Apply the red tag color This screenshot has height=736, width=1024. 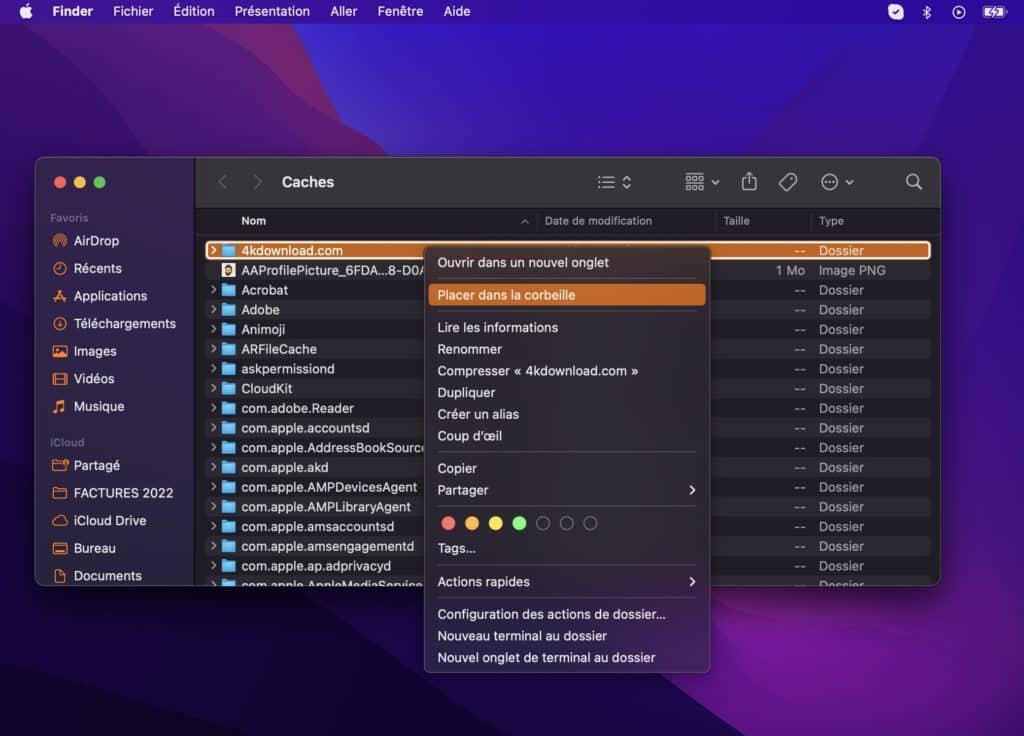pyautogui.click(x=448, y=523)
